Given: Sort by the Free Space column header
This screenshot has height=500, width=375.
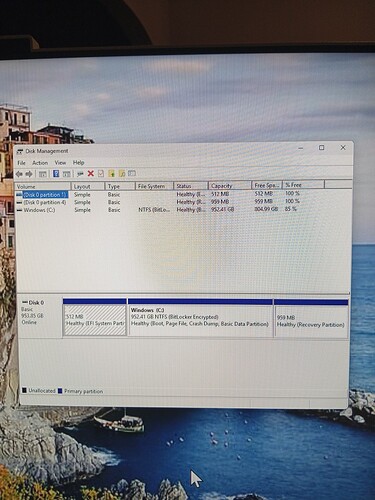Looking at the screenshot, I should pos(267,185).
